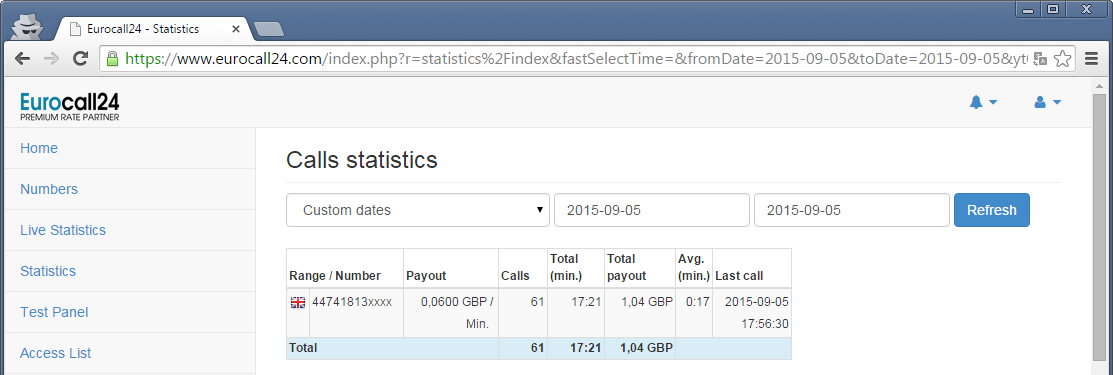Viewport: 1113px width, 375px height.
Task: Open a new browser tab
Action: (x=269, y=30)
